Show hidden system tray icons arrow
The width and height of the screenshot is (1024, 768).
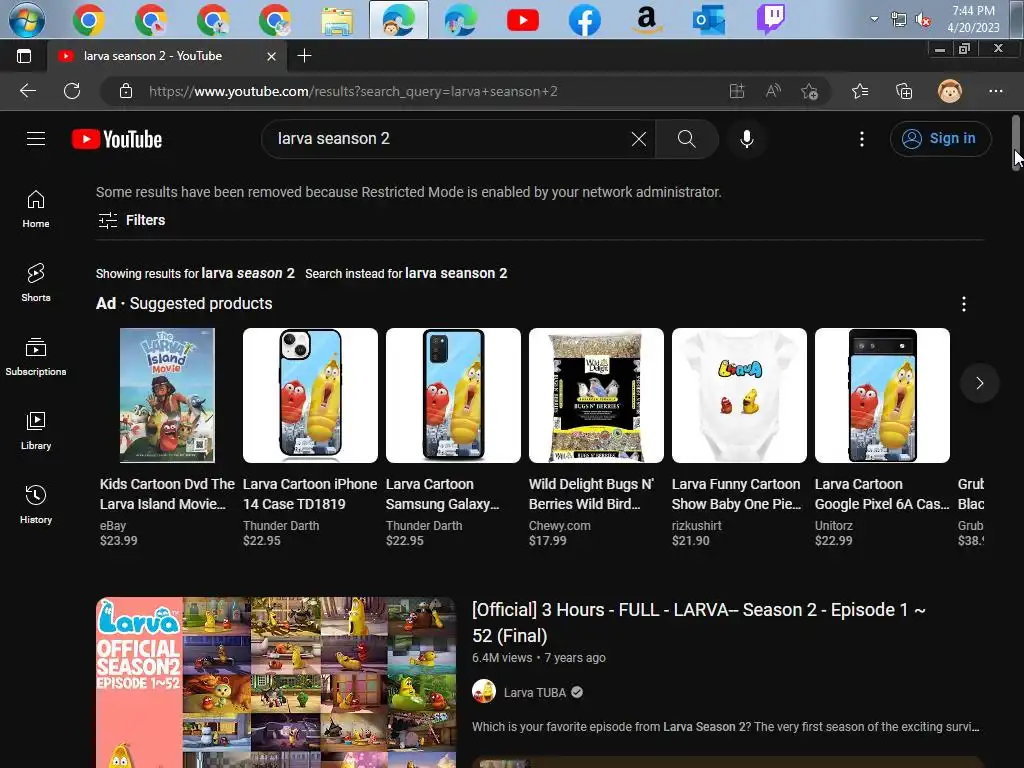click(874, 20)
